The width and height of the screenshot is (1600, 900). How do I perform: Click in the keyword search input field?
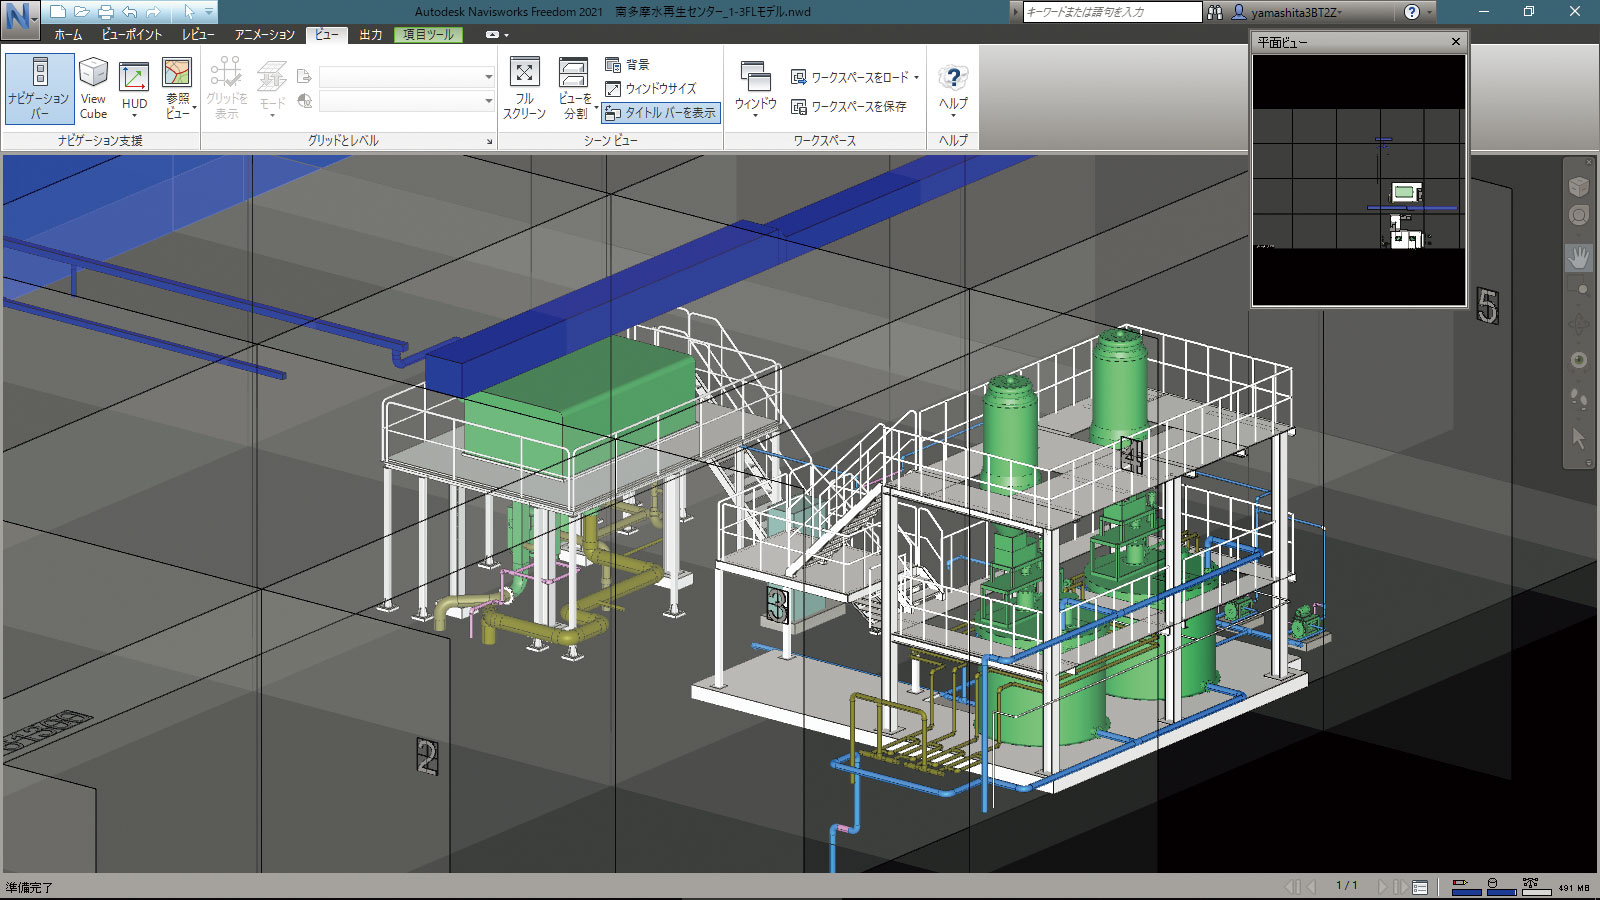1110,12
